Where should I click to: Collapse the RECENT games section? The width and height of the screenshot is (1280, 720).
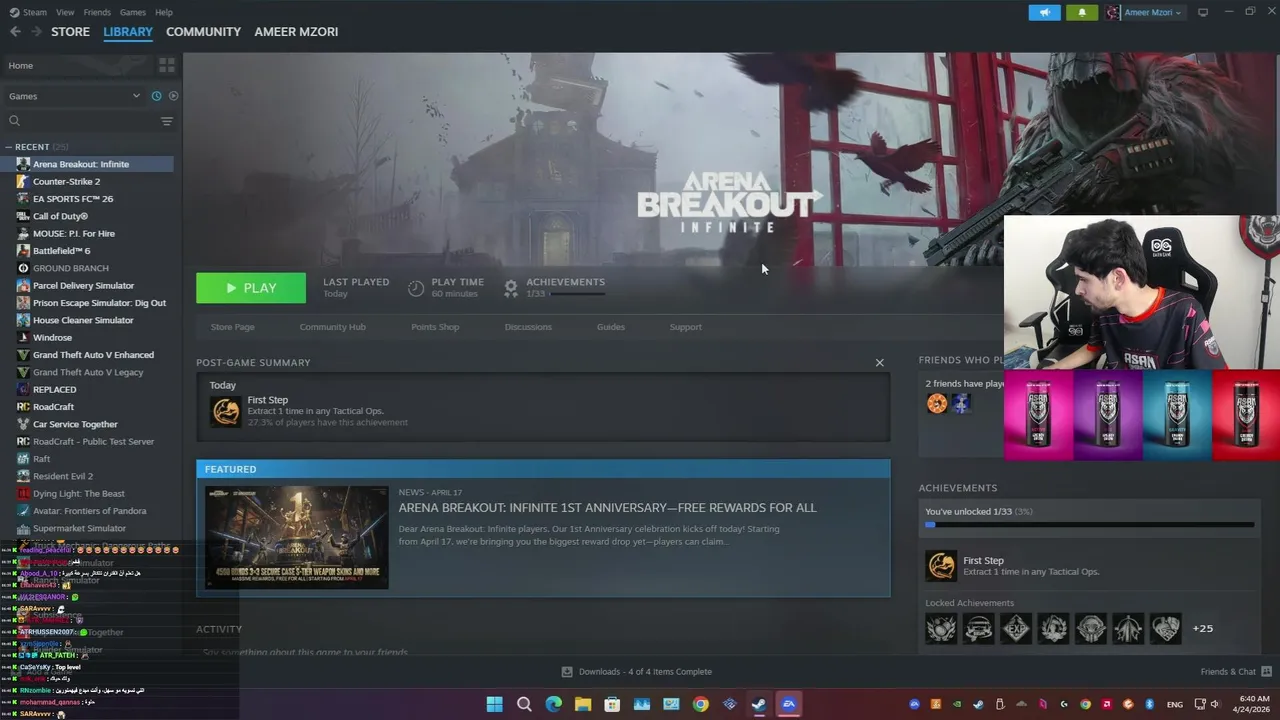pyautogui.click(x=9, y=147)
